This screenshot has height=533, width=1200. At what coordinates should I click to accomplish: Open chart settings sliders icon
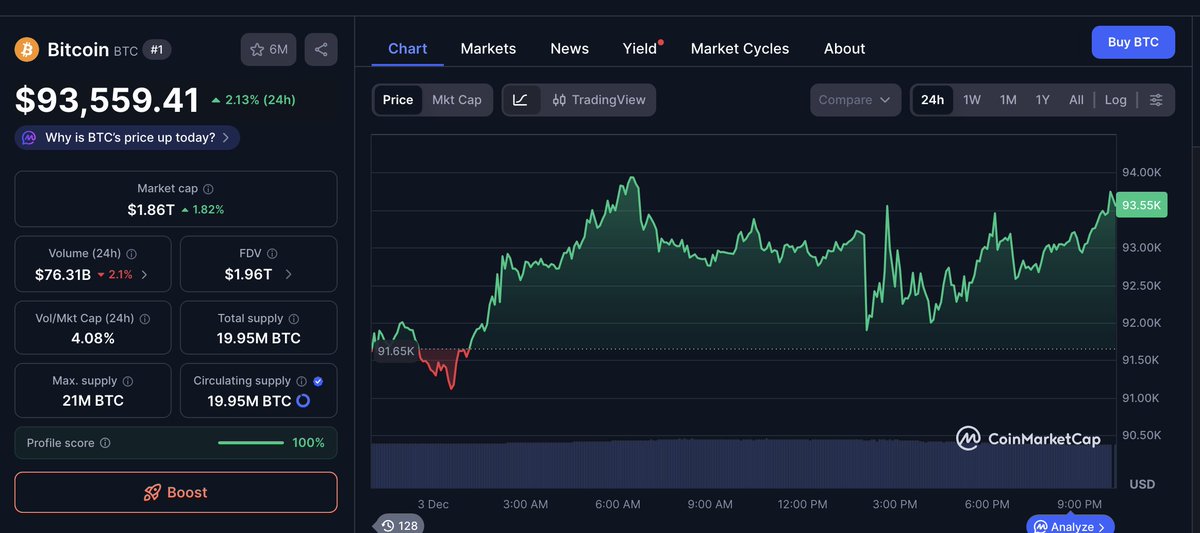click(1156, 100)
